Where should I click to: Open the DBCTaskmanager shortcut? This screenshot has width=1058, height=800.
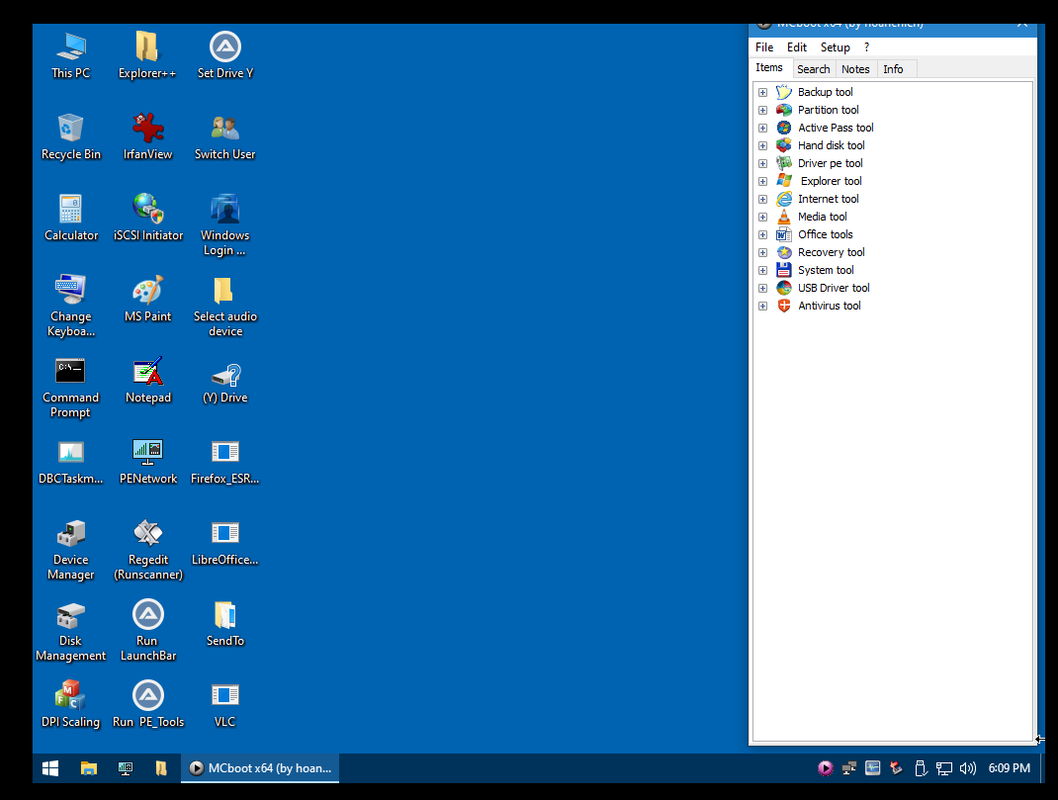[x=71, y=461]
